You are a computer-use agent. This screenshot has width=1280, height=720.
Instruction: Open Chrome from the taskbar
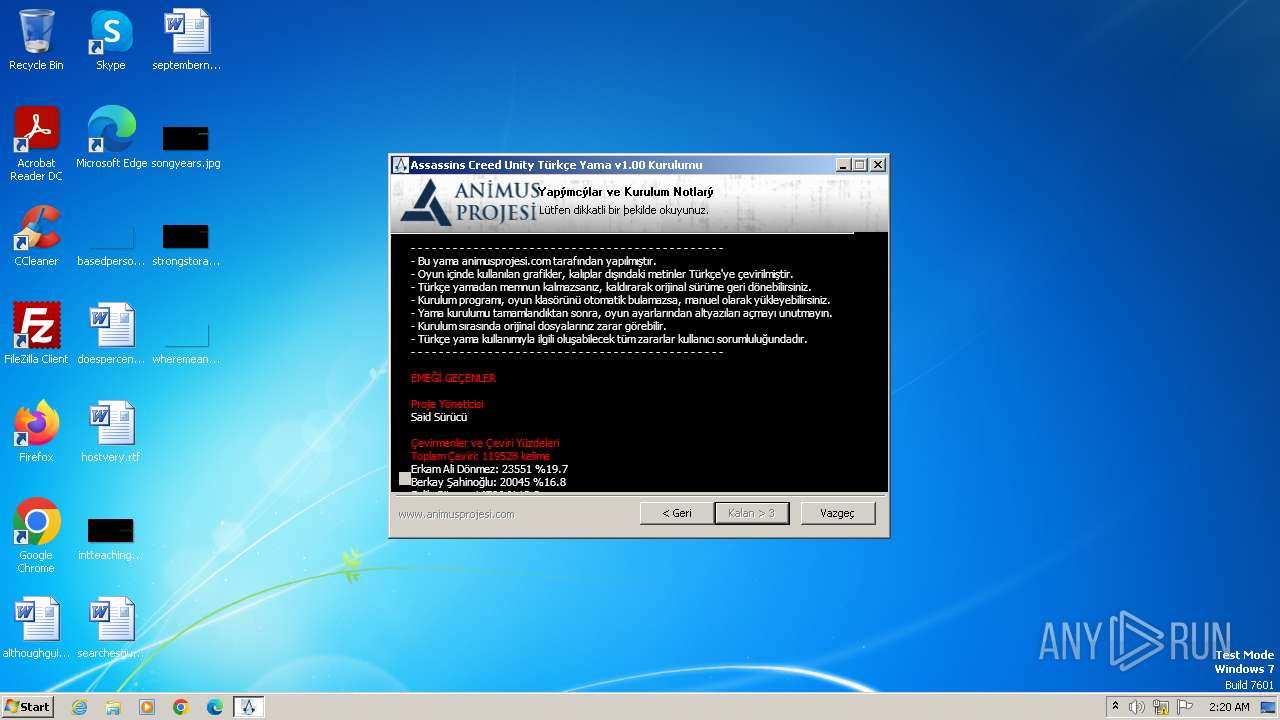(181, 707)
